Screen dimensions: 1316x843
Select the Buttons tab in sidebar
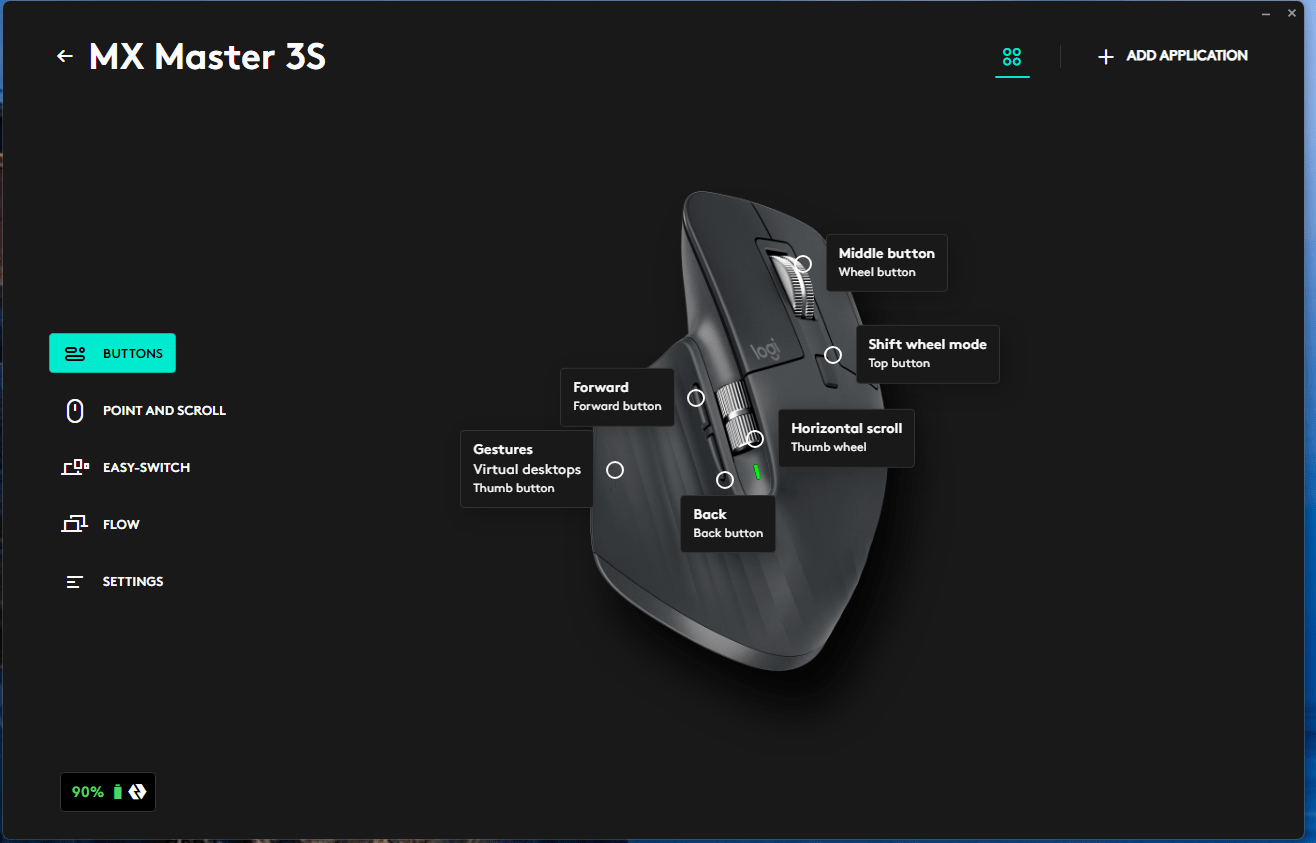112,353
